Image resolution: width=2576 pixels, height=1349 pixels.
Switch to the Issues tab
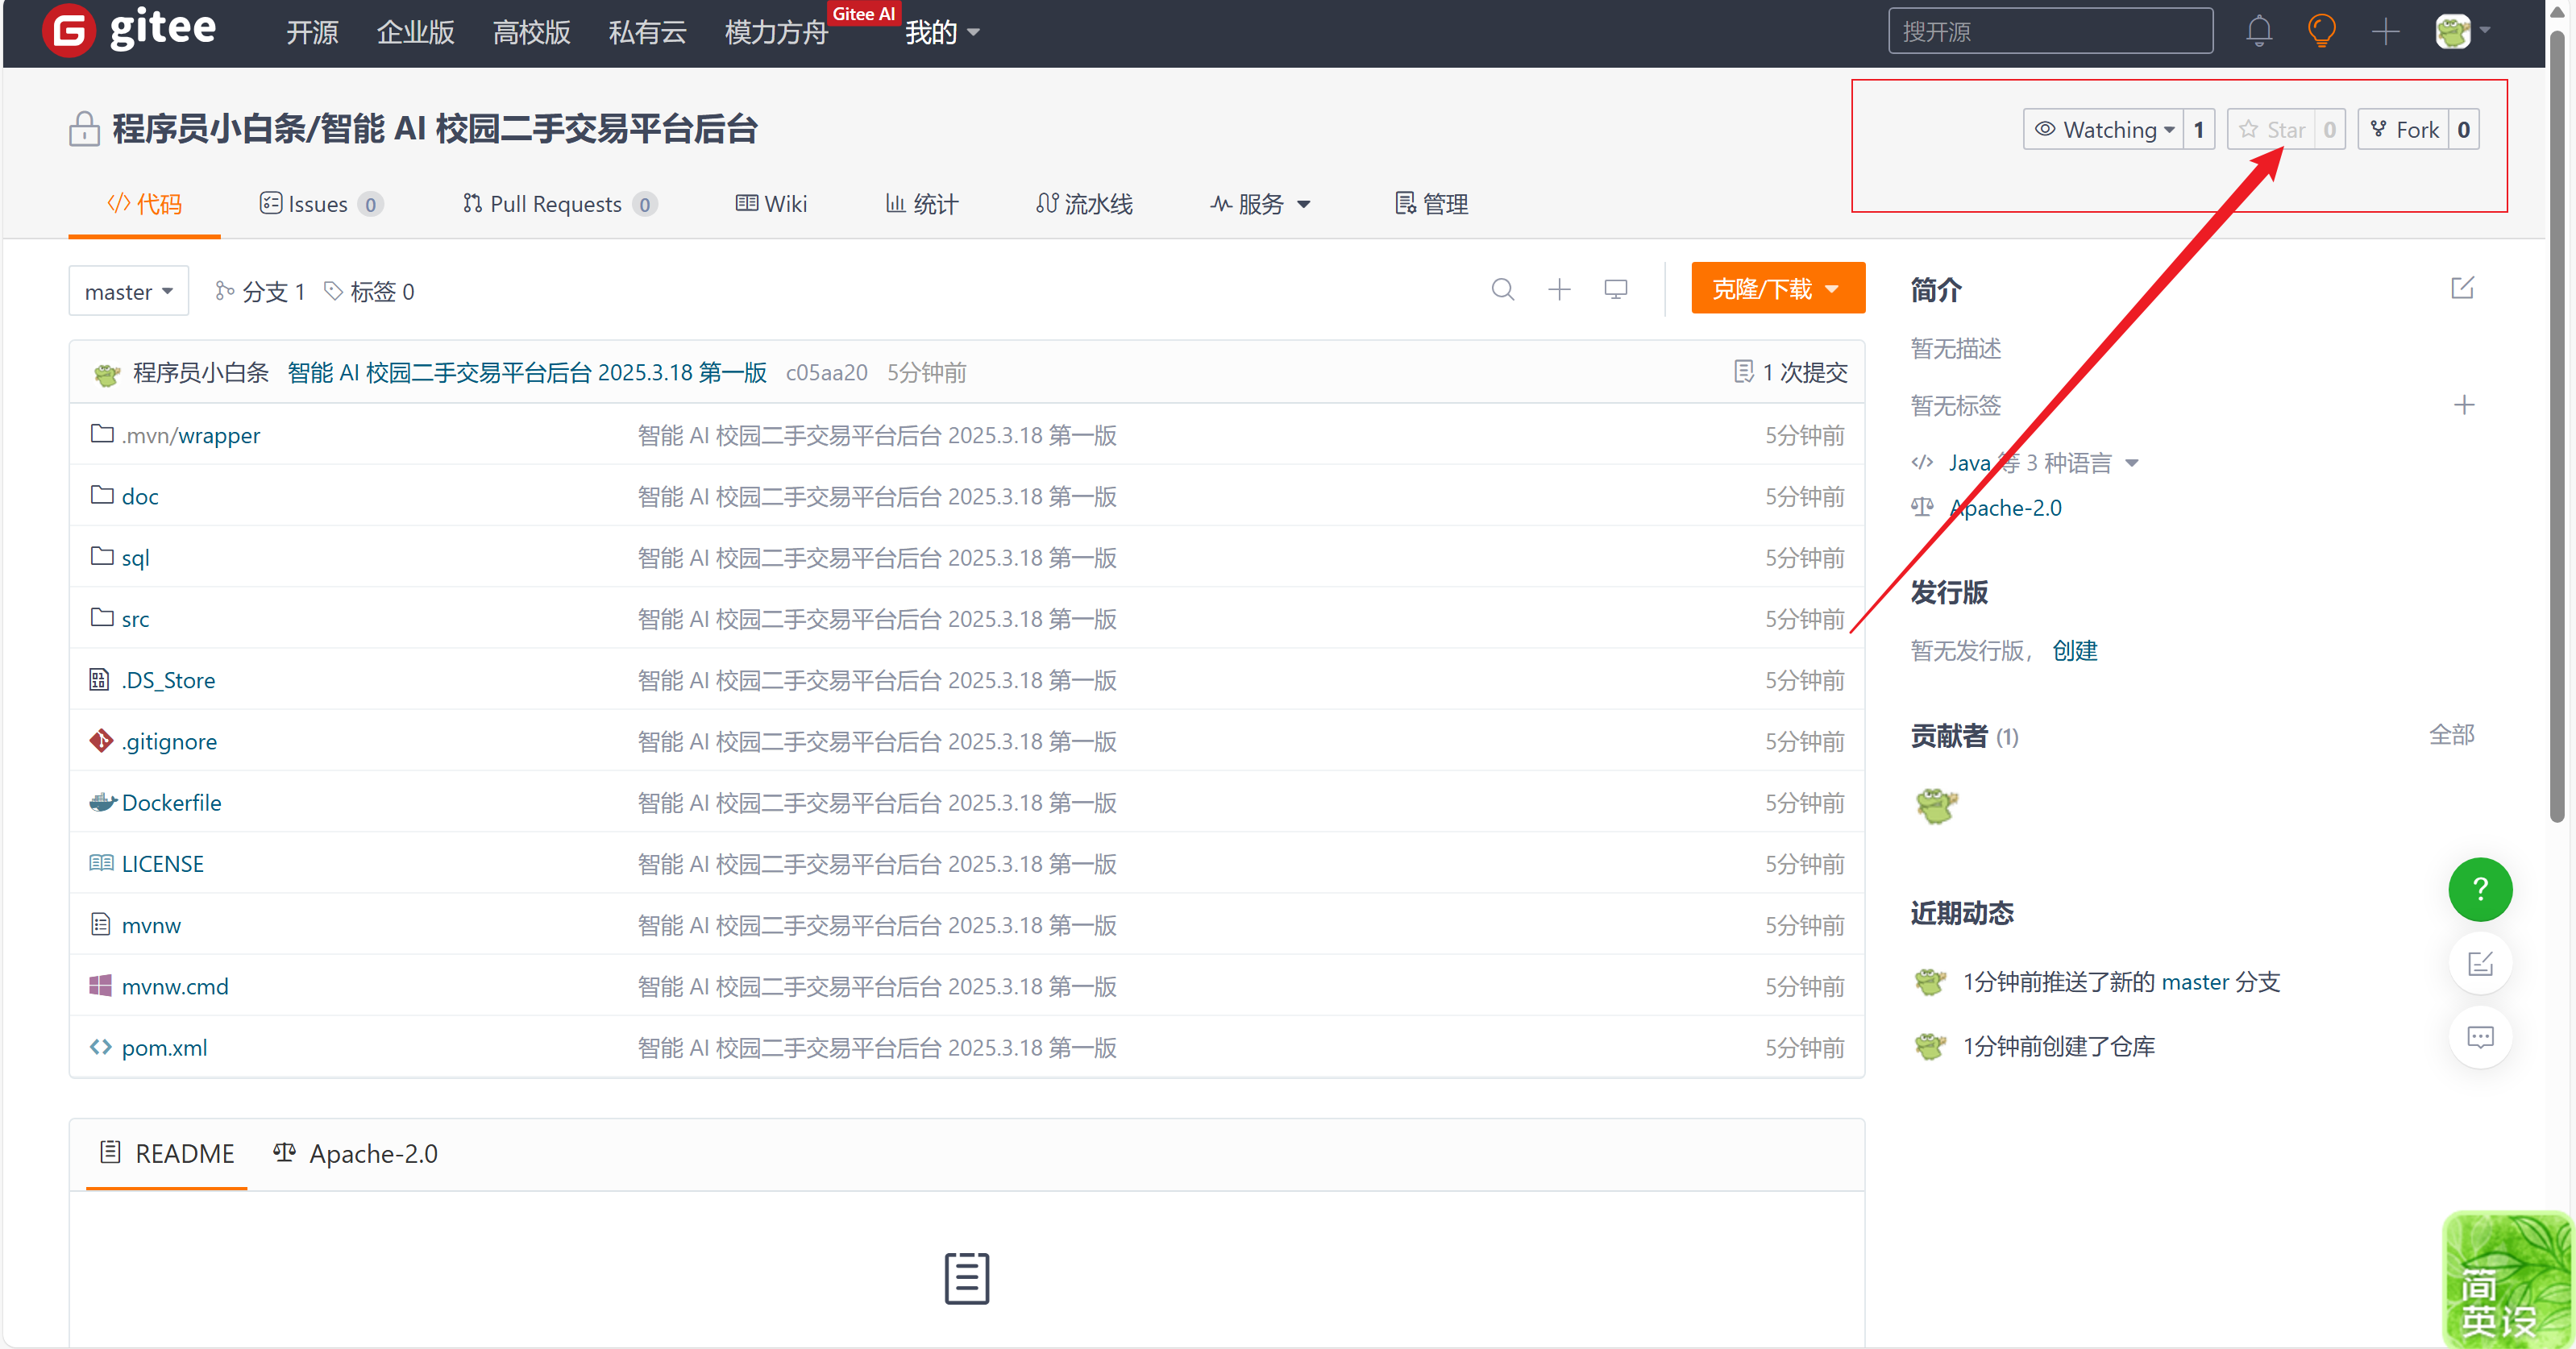coord(319,204)
